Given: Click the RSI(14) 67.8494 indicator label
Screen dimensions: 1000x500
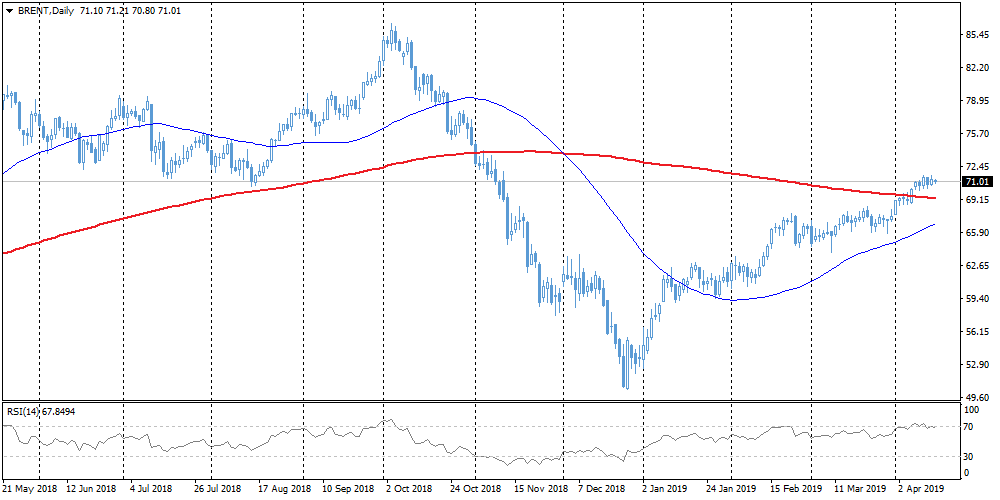Looking at the screenshot, I should tap(41, 411).
